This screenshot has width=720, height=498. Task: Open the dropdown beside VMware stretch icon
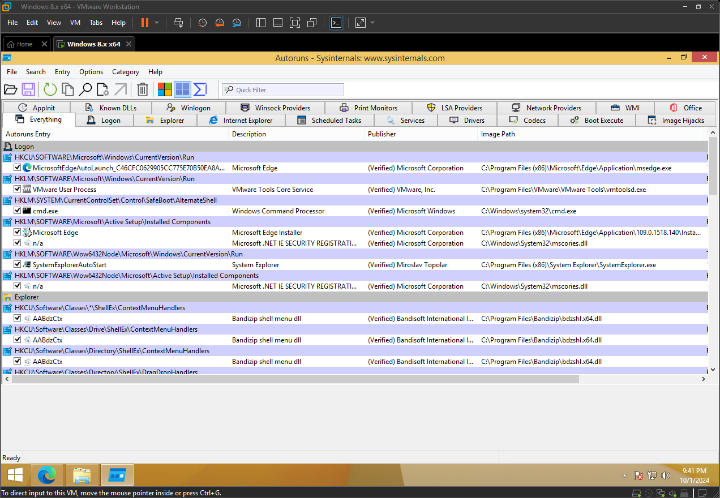point(372,22)
